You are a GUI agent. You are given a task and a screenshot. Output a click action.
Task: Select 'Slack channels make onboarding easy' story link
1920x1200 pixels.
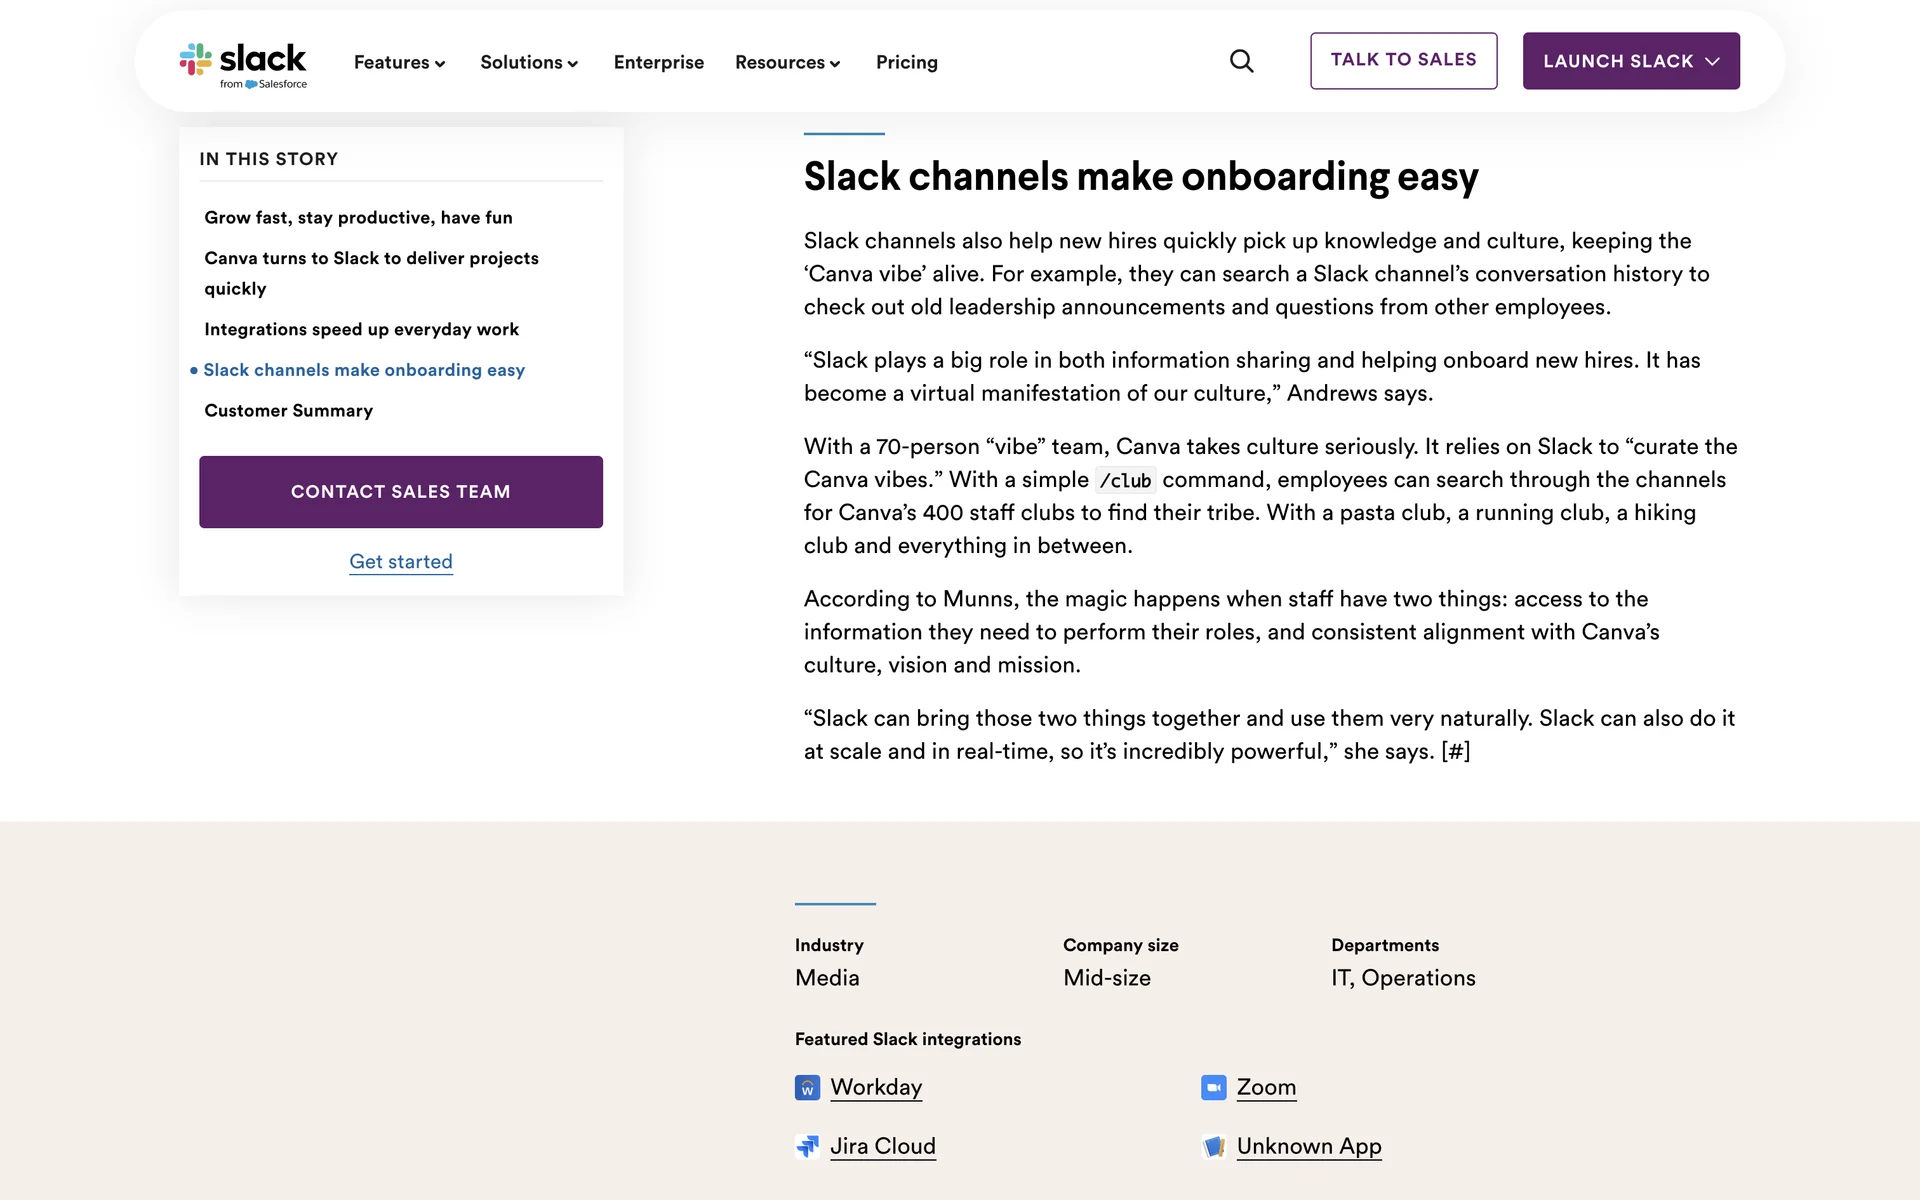coord(364,370)
